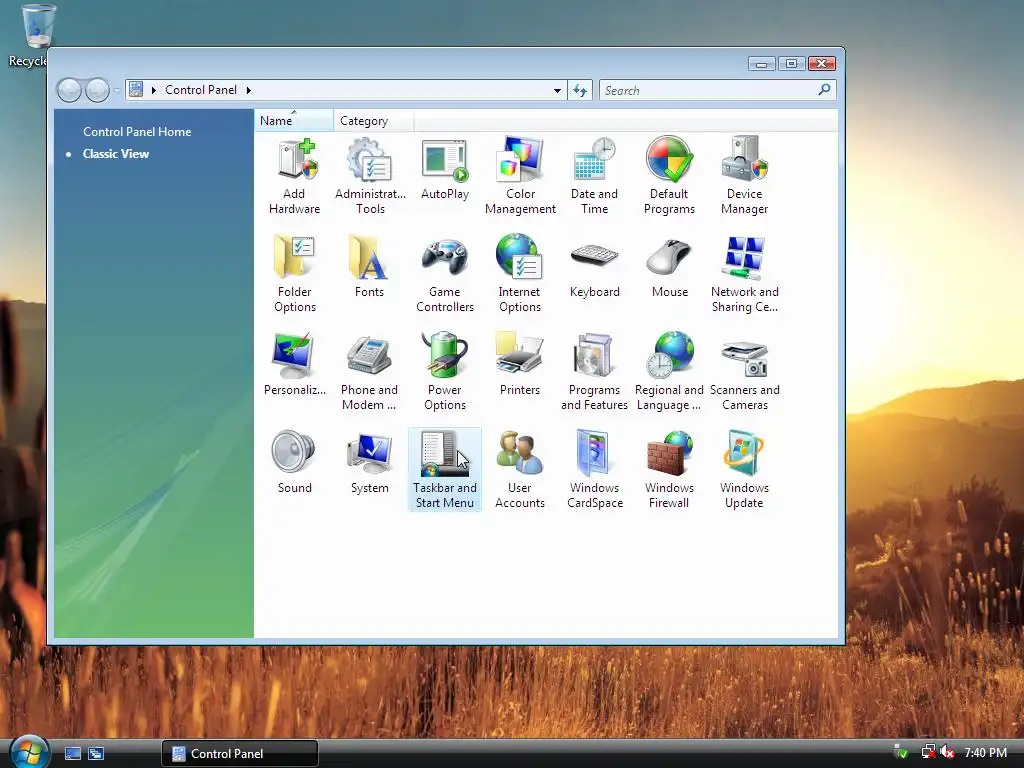Open Network and Sharing Center
The image size is (1024, 768).
pyautogui.click(x=744, y=274)
